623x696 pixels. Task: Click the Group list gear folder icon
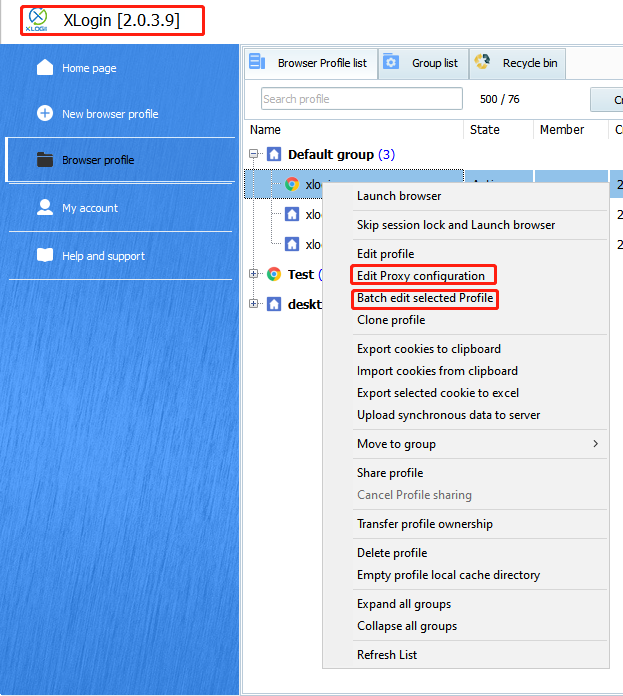[x=391, y=62]
